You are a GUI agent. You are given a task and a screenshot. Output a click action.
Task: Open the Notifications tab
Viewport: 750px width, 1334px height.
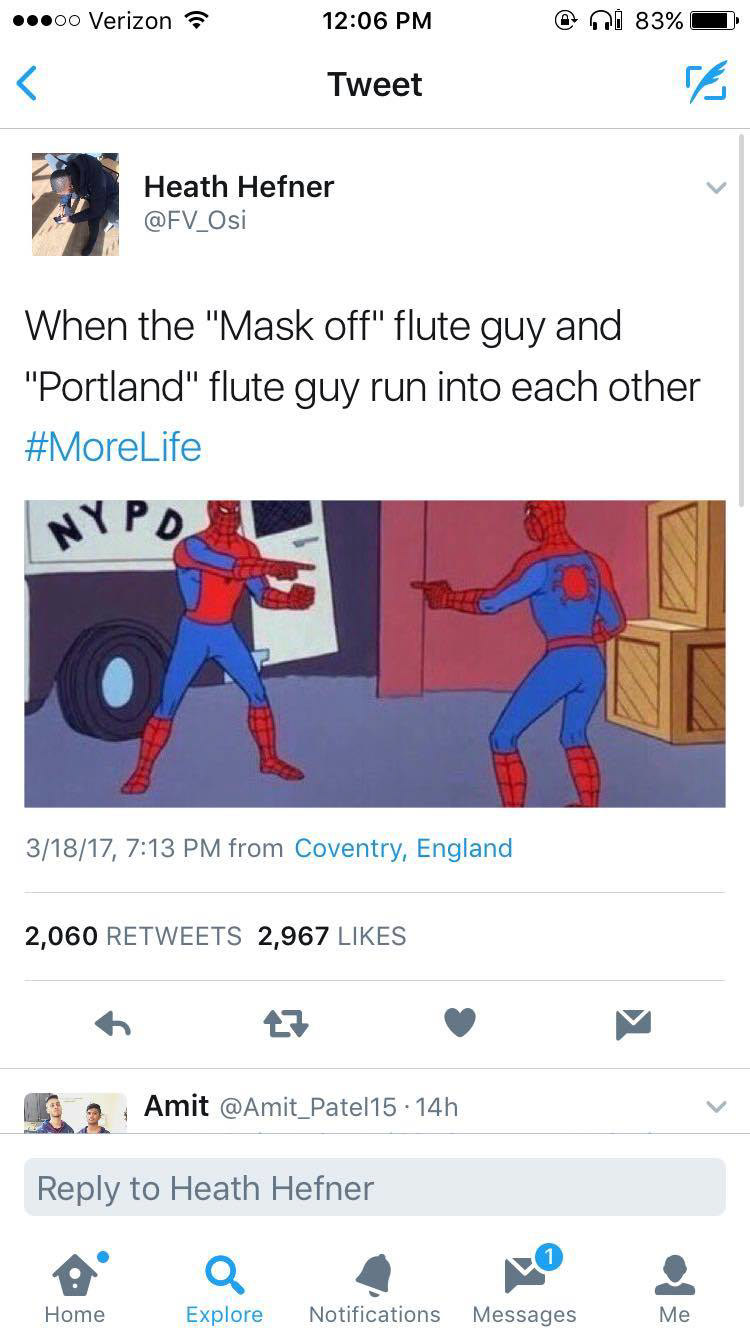coord(375,1287)
